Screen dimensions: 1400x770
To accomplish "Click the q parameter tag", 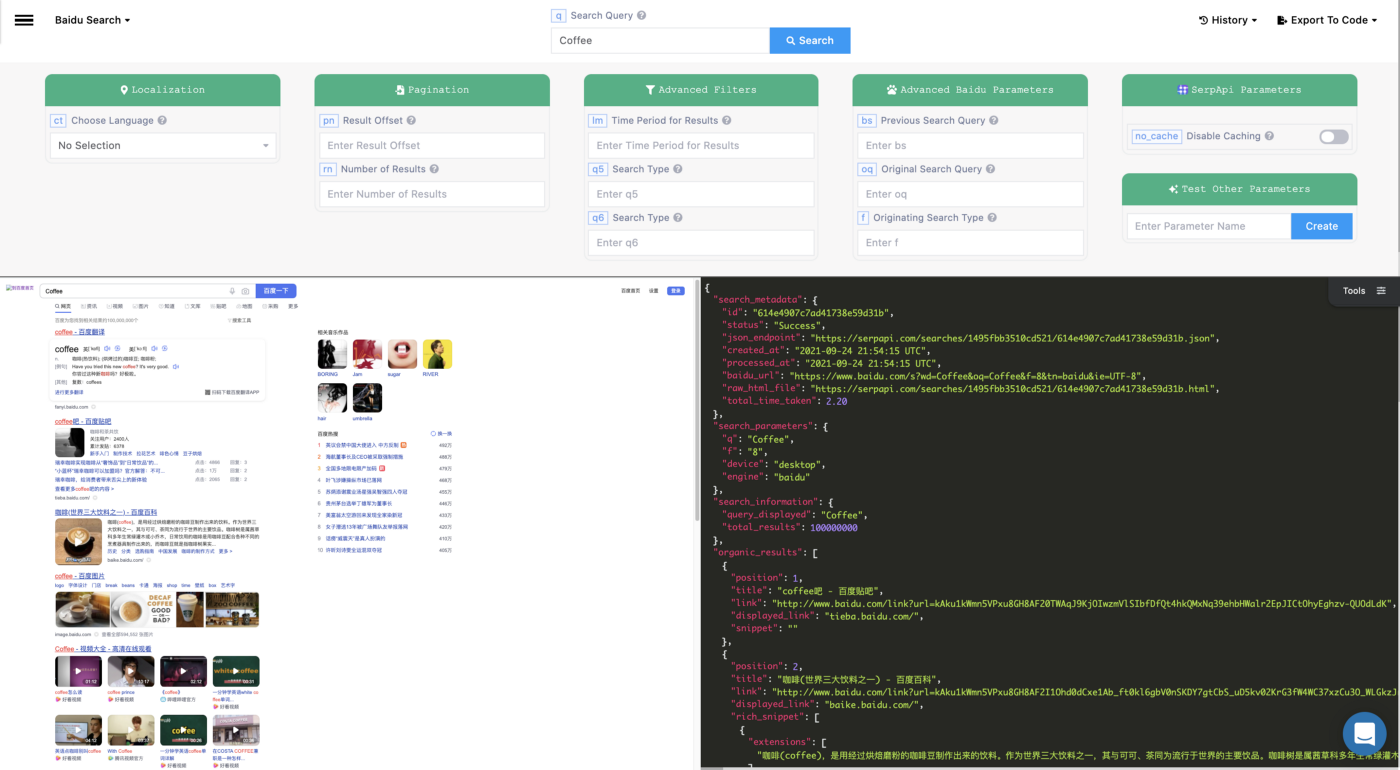I will (x=559, y=16).
